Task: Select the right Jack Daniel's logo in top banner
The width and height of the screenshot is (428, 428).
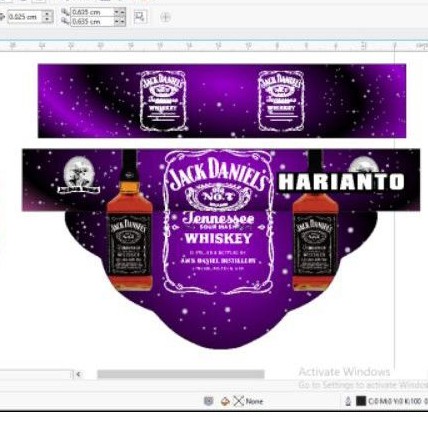Action: coord(281,101)
